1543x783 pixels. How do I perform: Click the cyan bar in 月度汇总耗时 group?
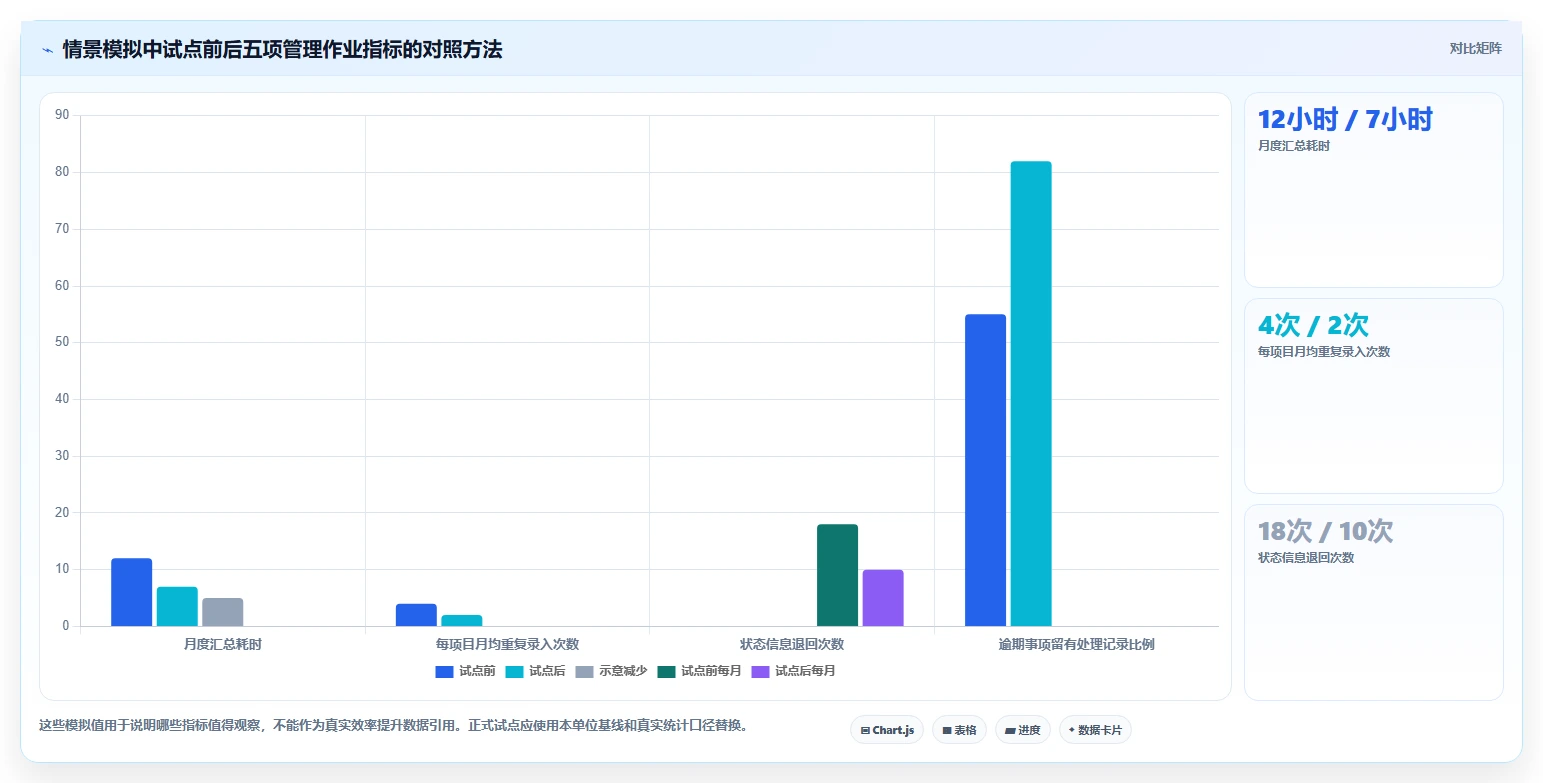click(177, 607)
